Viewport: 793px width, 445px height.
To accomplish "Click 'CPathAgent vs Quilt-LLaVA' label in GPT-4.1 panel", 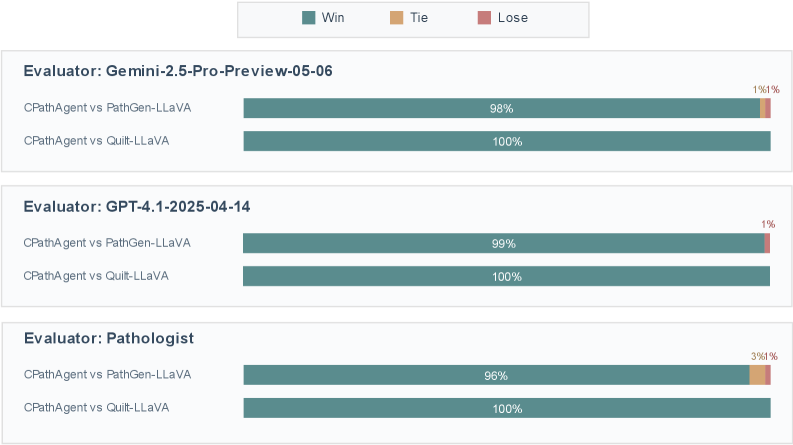I will (x=97, y=276).
